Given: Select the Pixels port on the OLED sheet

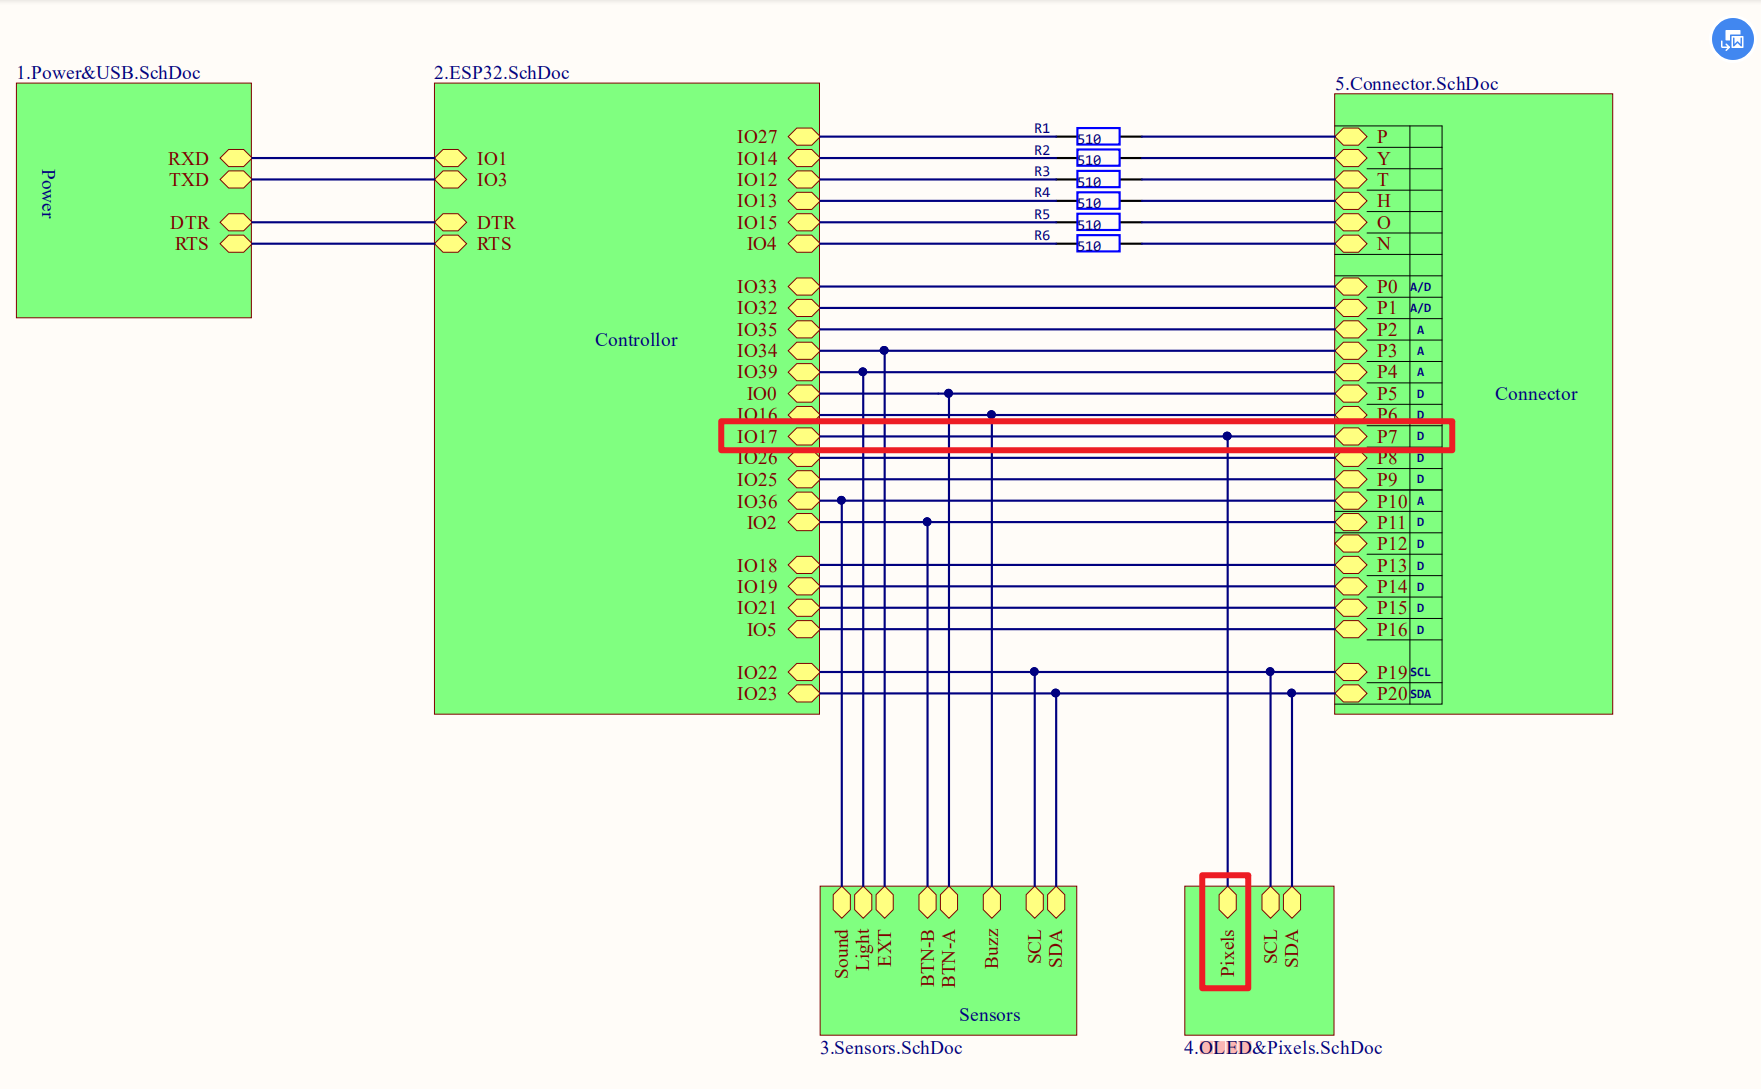Looking at the screenshot, I should 1228,902.
